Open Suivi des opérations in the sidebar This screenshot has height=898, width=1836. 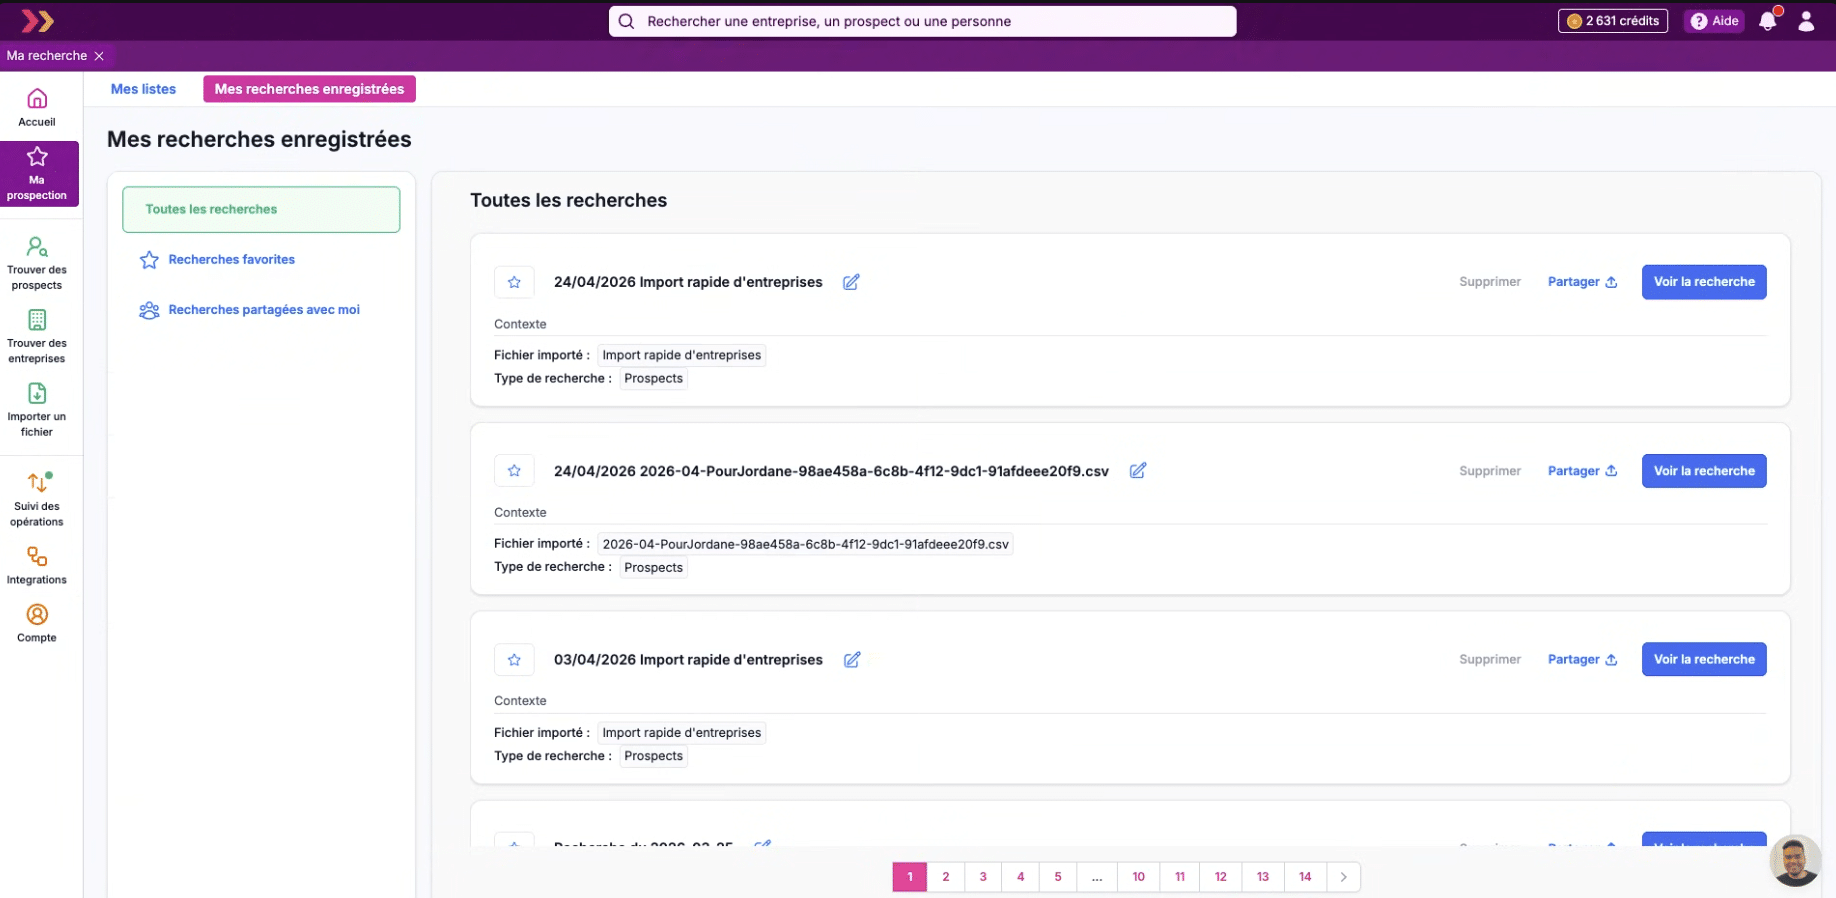(x=37, y=499)
